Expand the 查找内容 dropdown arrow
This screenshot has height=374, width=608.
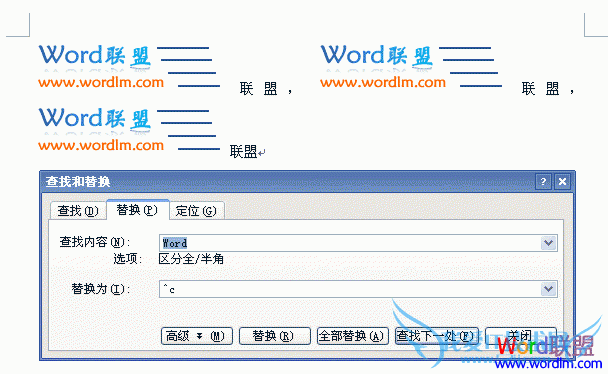[548, 243]
